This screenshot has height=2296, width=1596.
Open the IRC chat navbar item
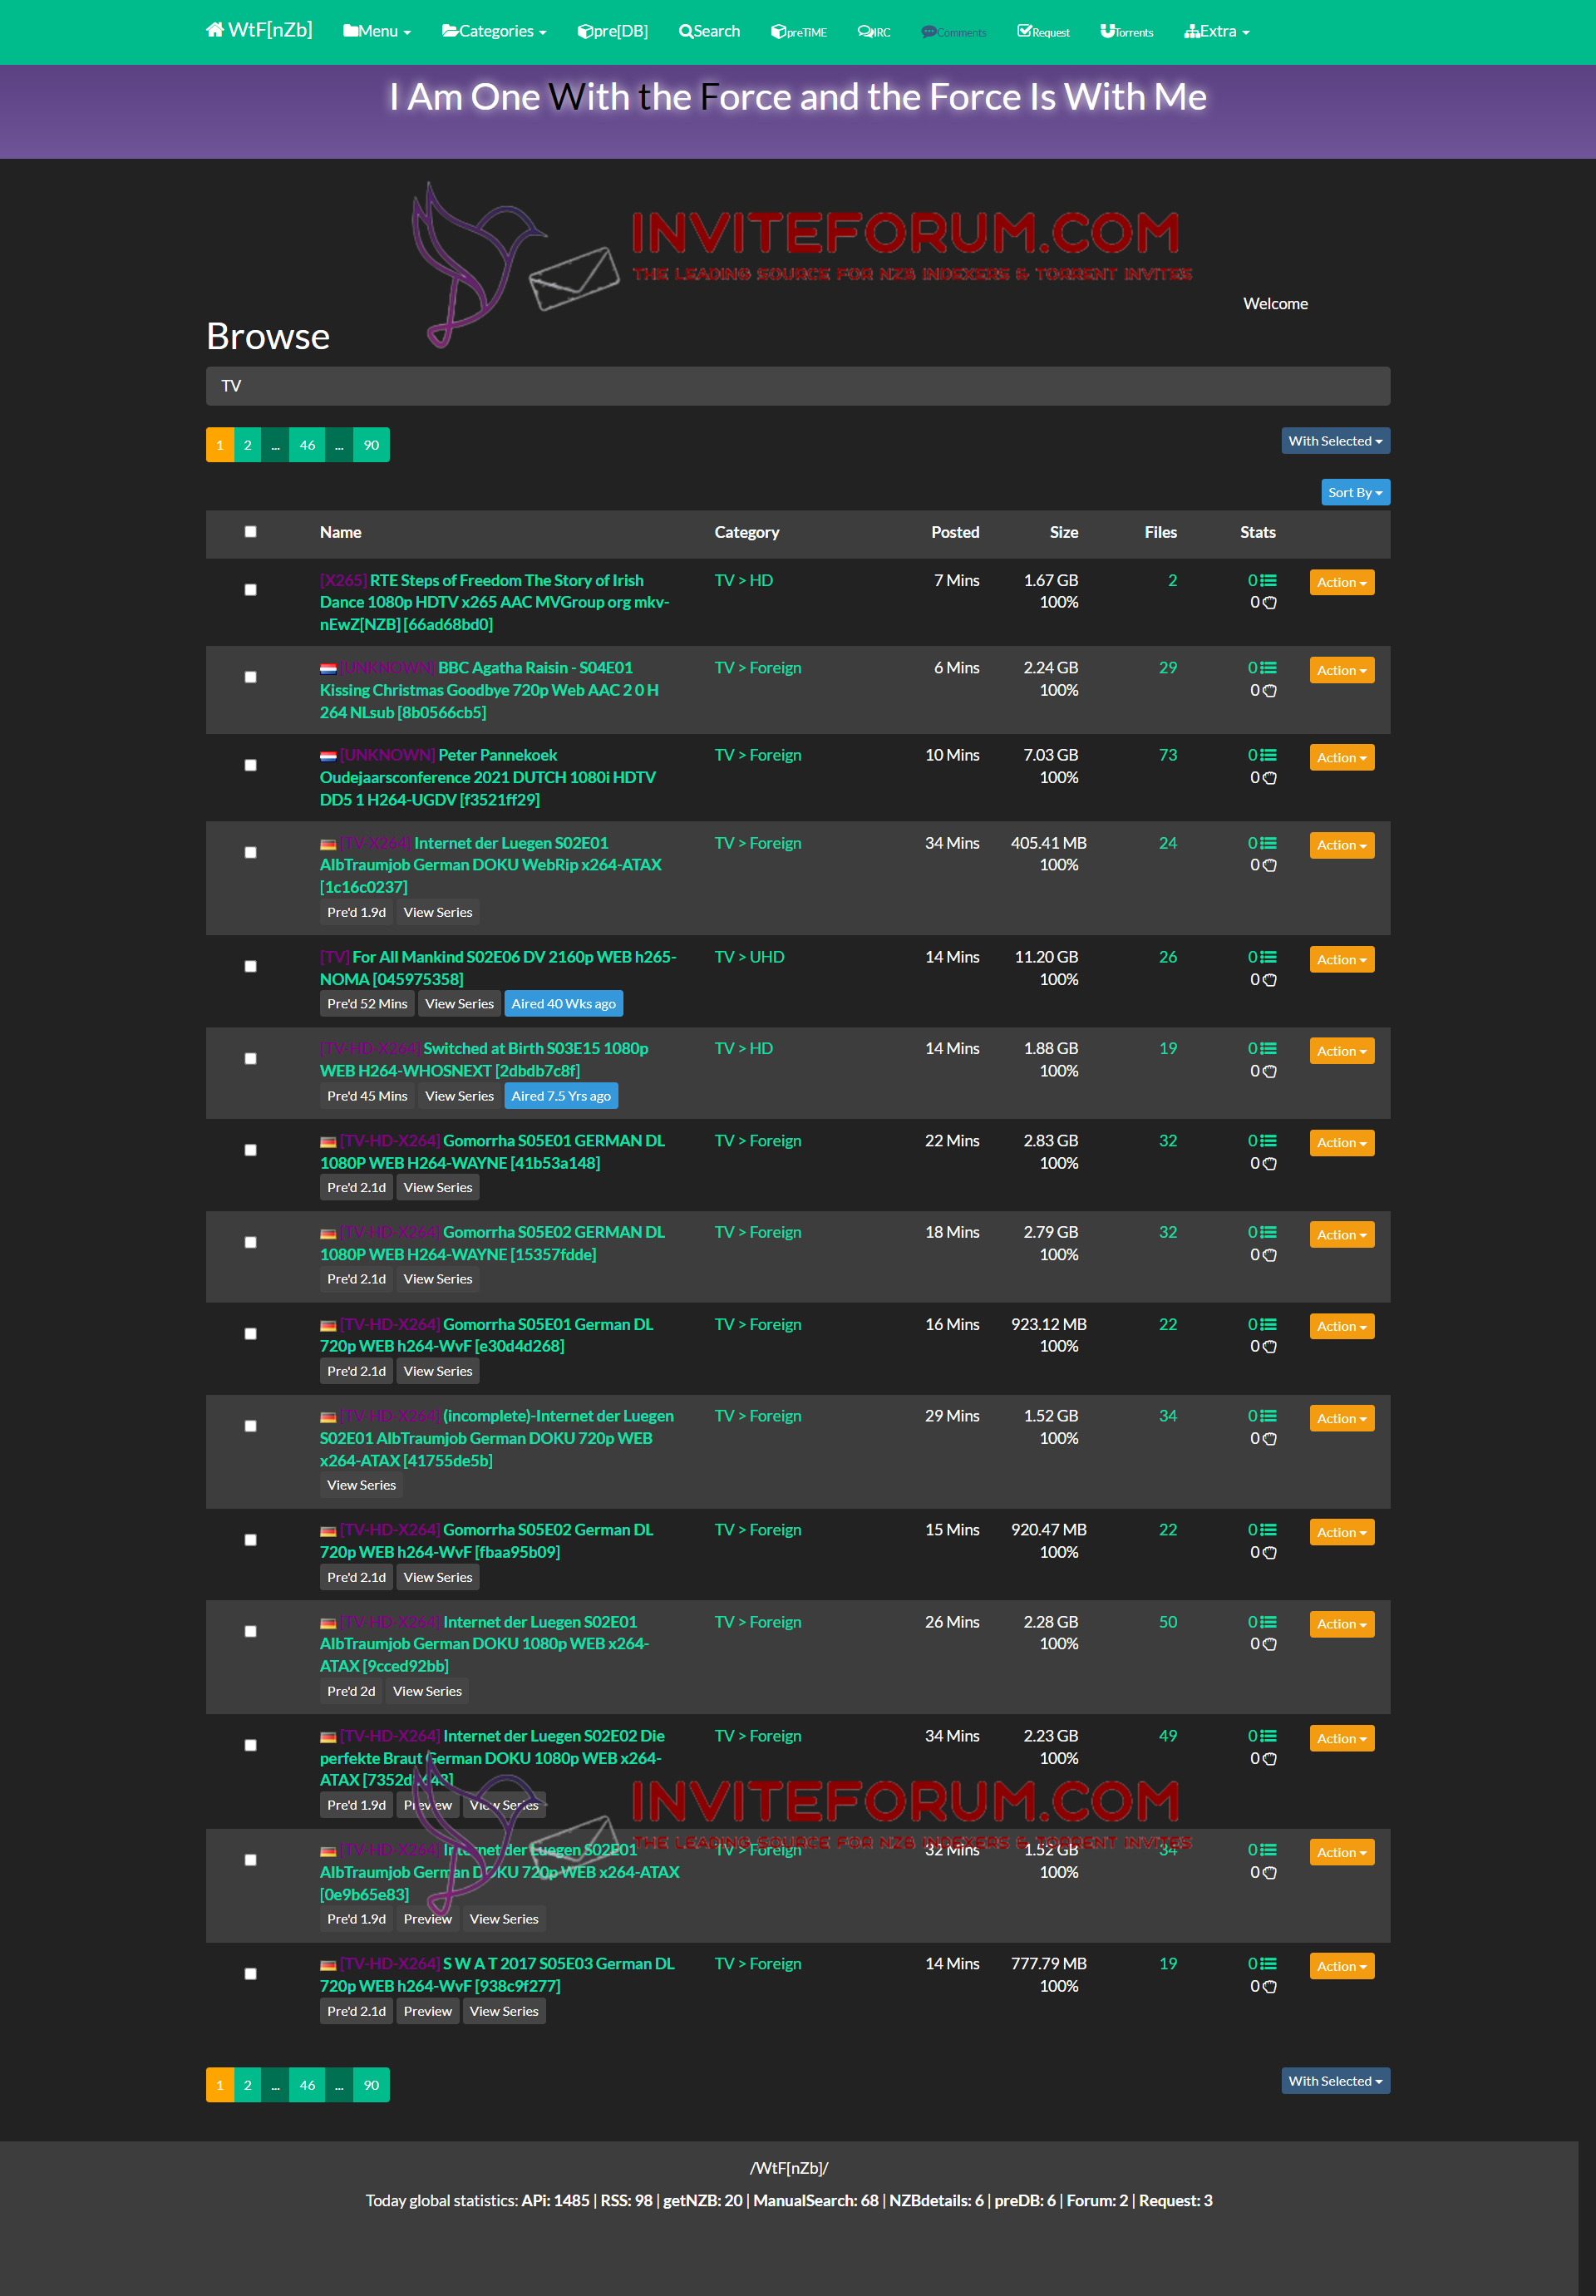pyautogui.click(x=874, y=32)
